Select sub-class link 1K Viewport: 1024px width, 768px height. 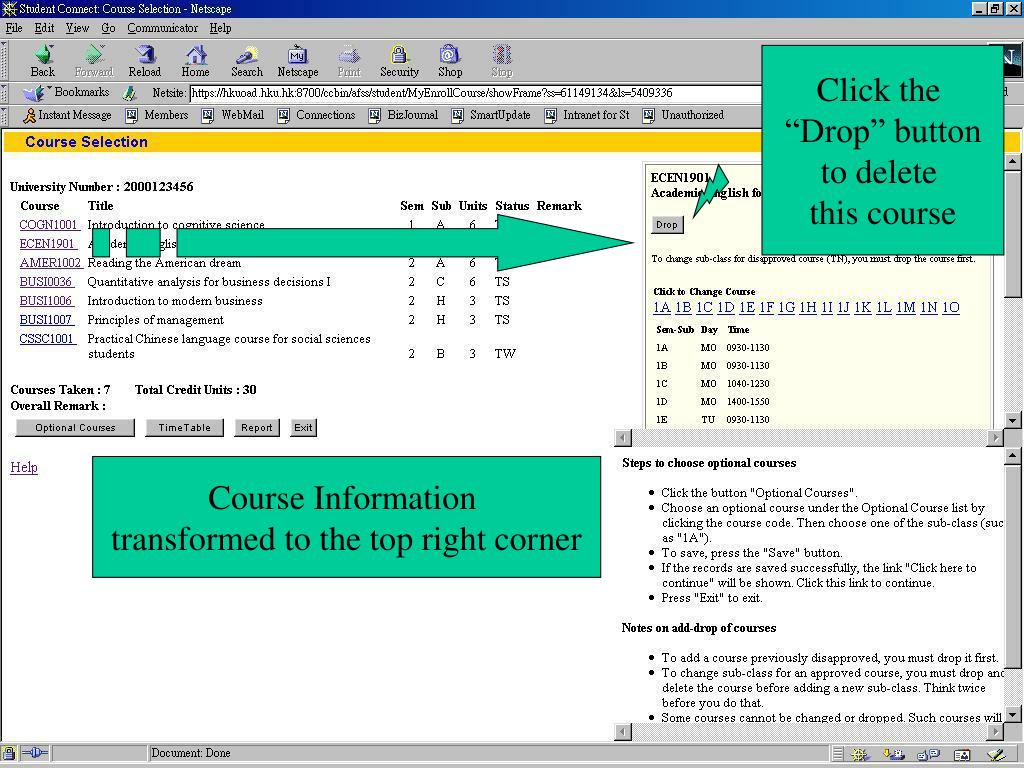click(863, 307)
